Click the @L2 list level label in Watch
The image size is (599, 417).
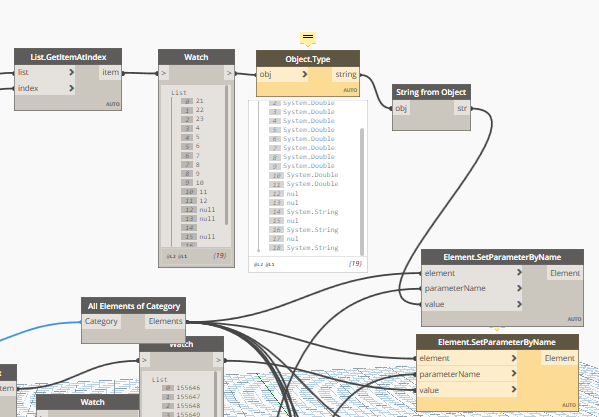[172, 256]
